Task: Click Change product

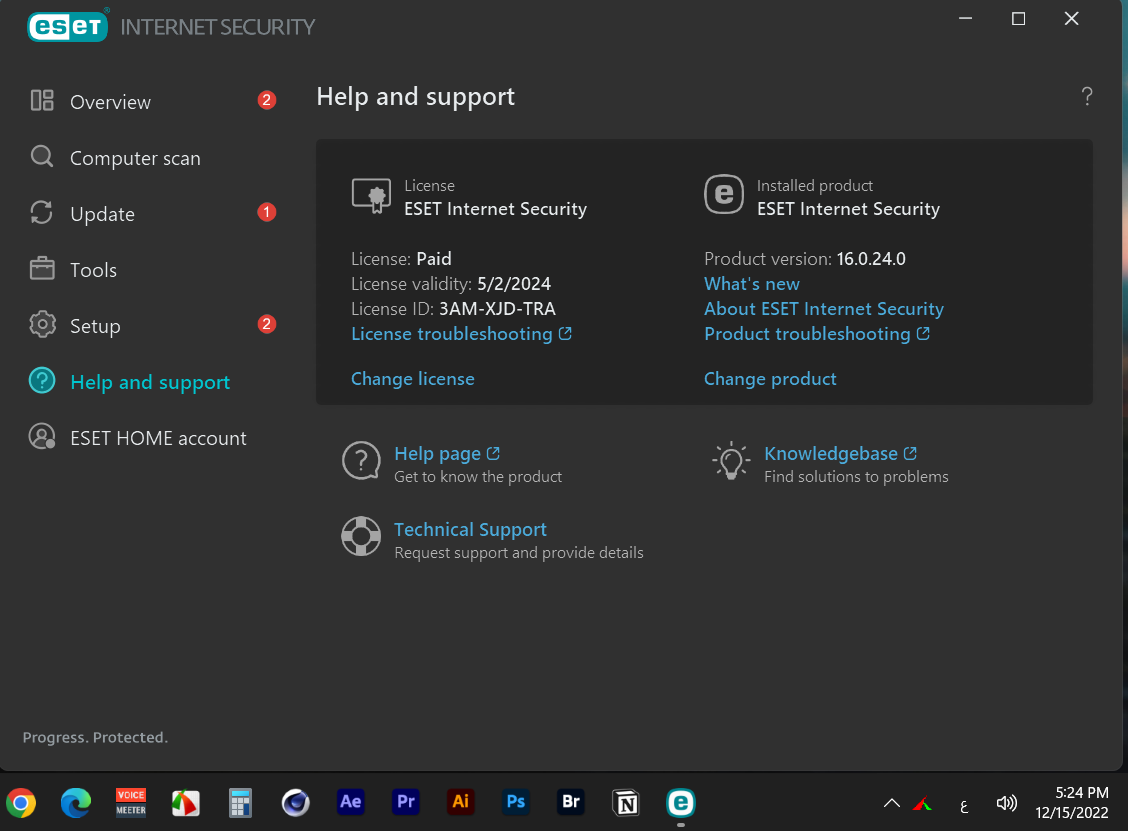Action: point(770,378)
